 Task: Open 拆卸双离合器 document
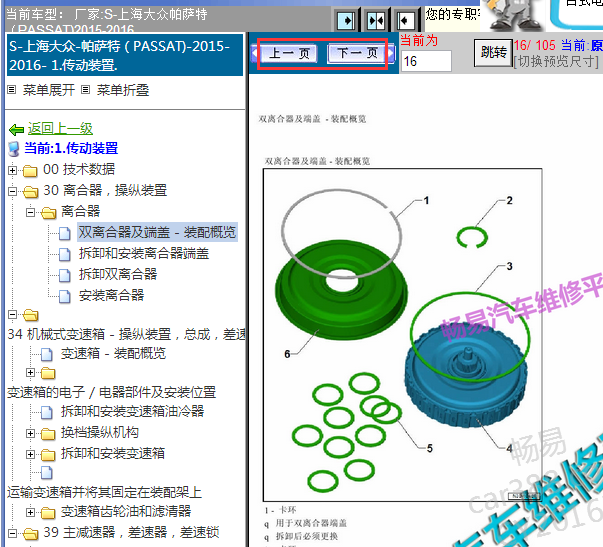tap(118, 274)
